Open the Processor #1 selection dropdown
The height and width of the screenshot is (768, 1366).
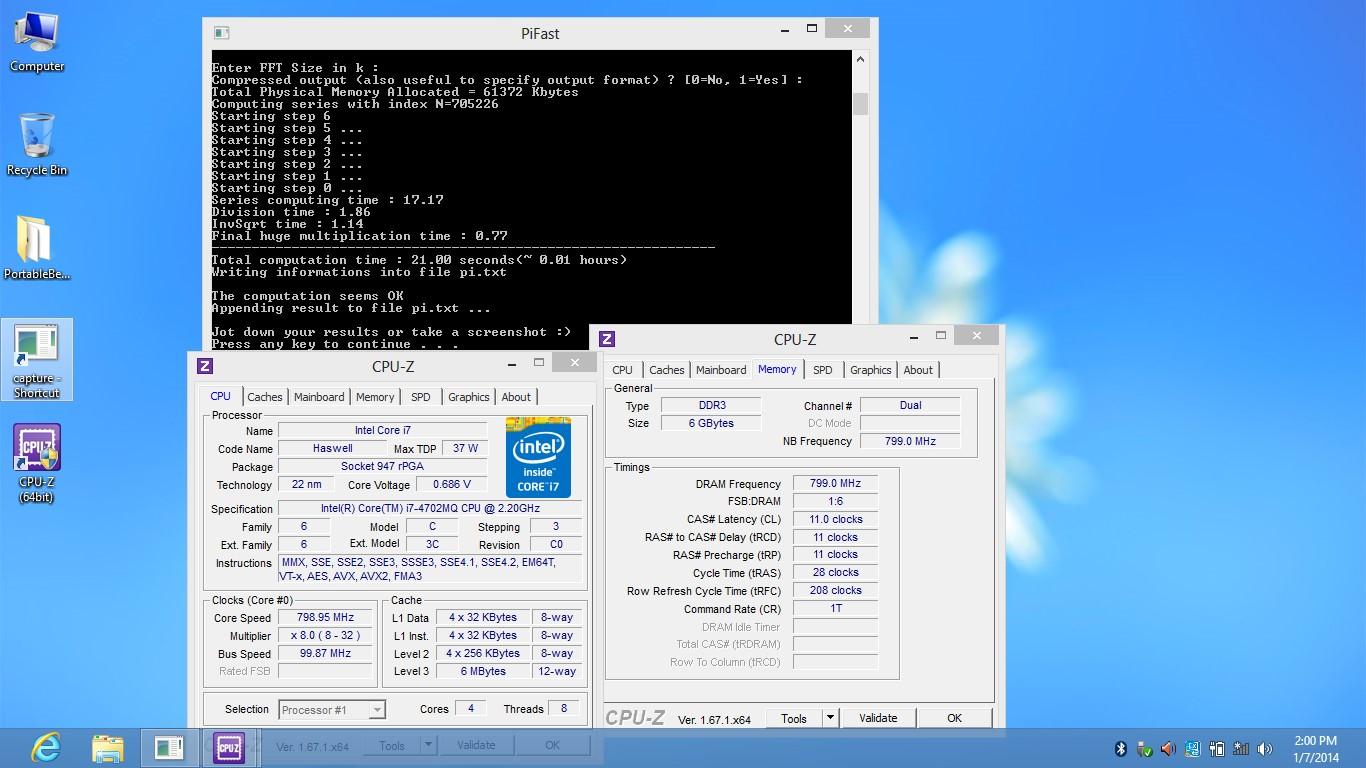pyautogui.click(x=331, y=710)
